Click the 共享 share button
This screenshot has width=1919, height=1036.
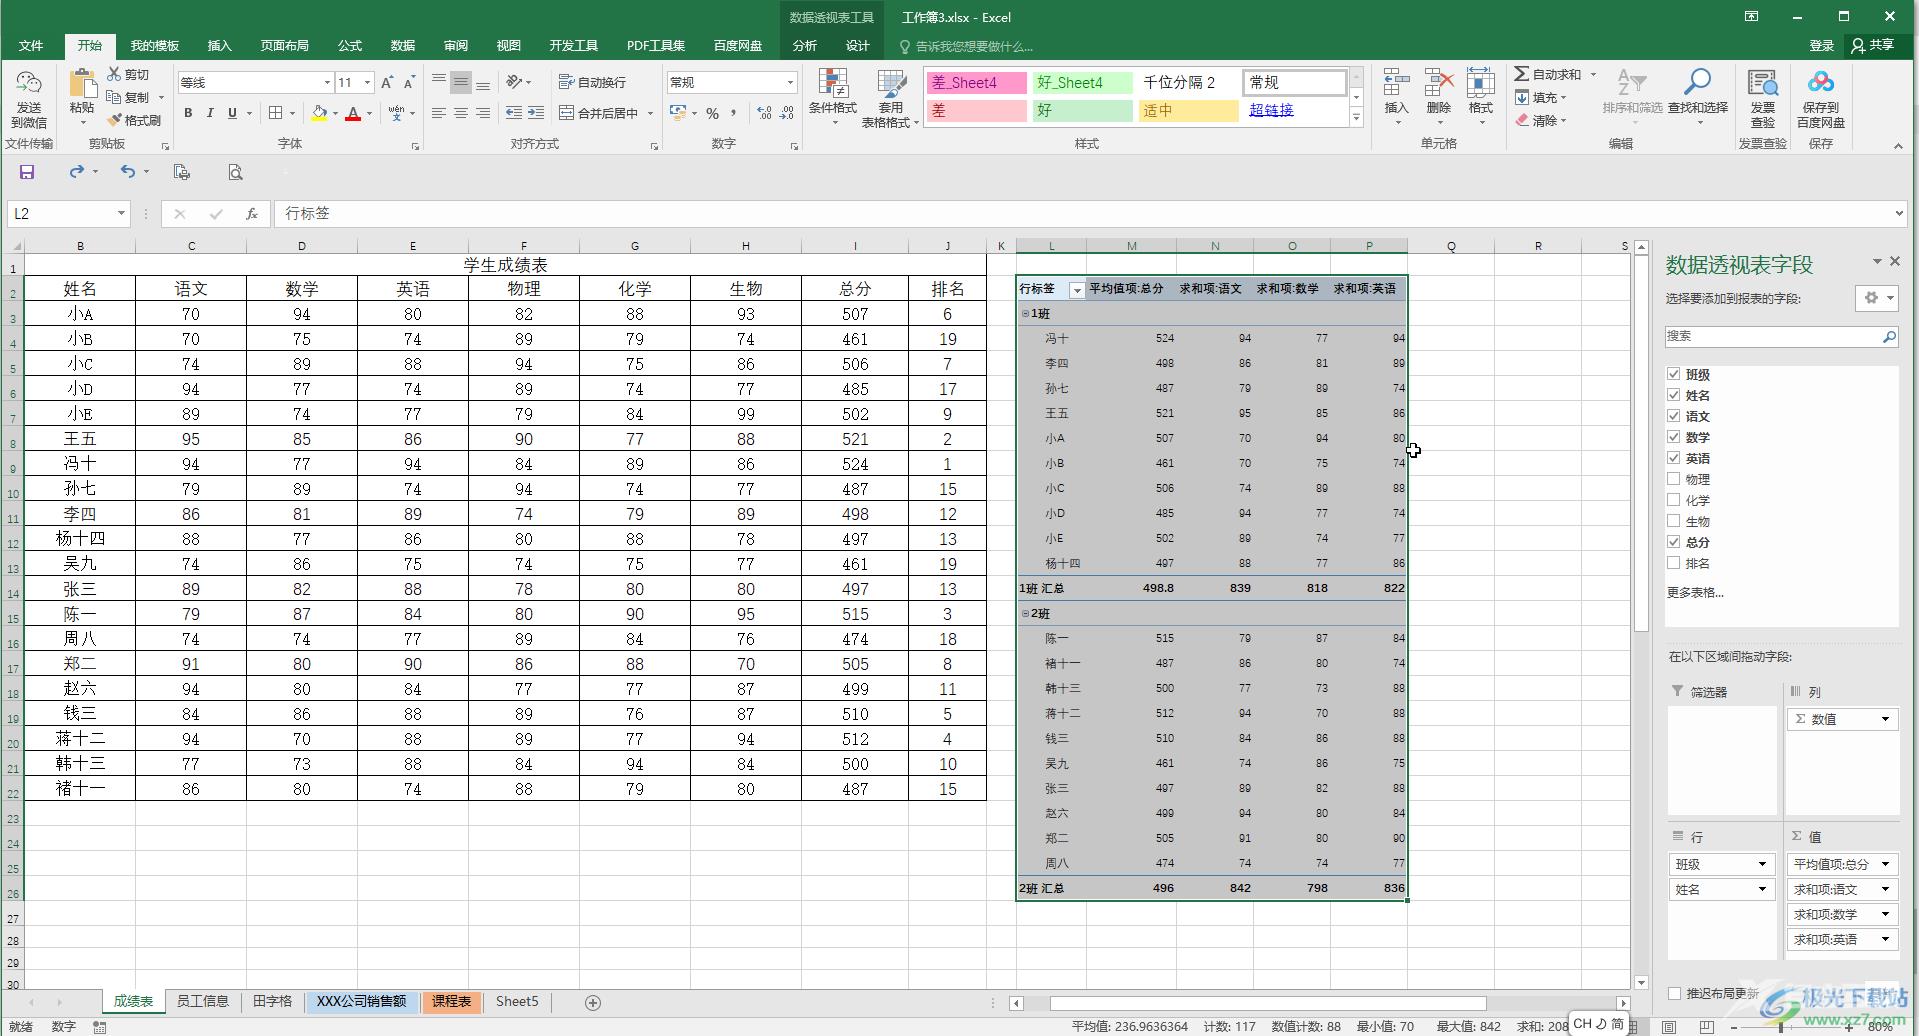coord(1873,46)
